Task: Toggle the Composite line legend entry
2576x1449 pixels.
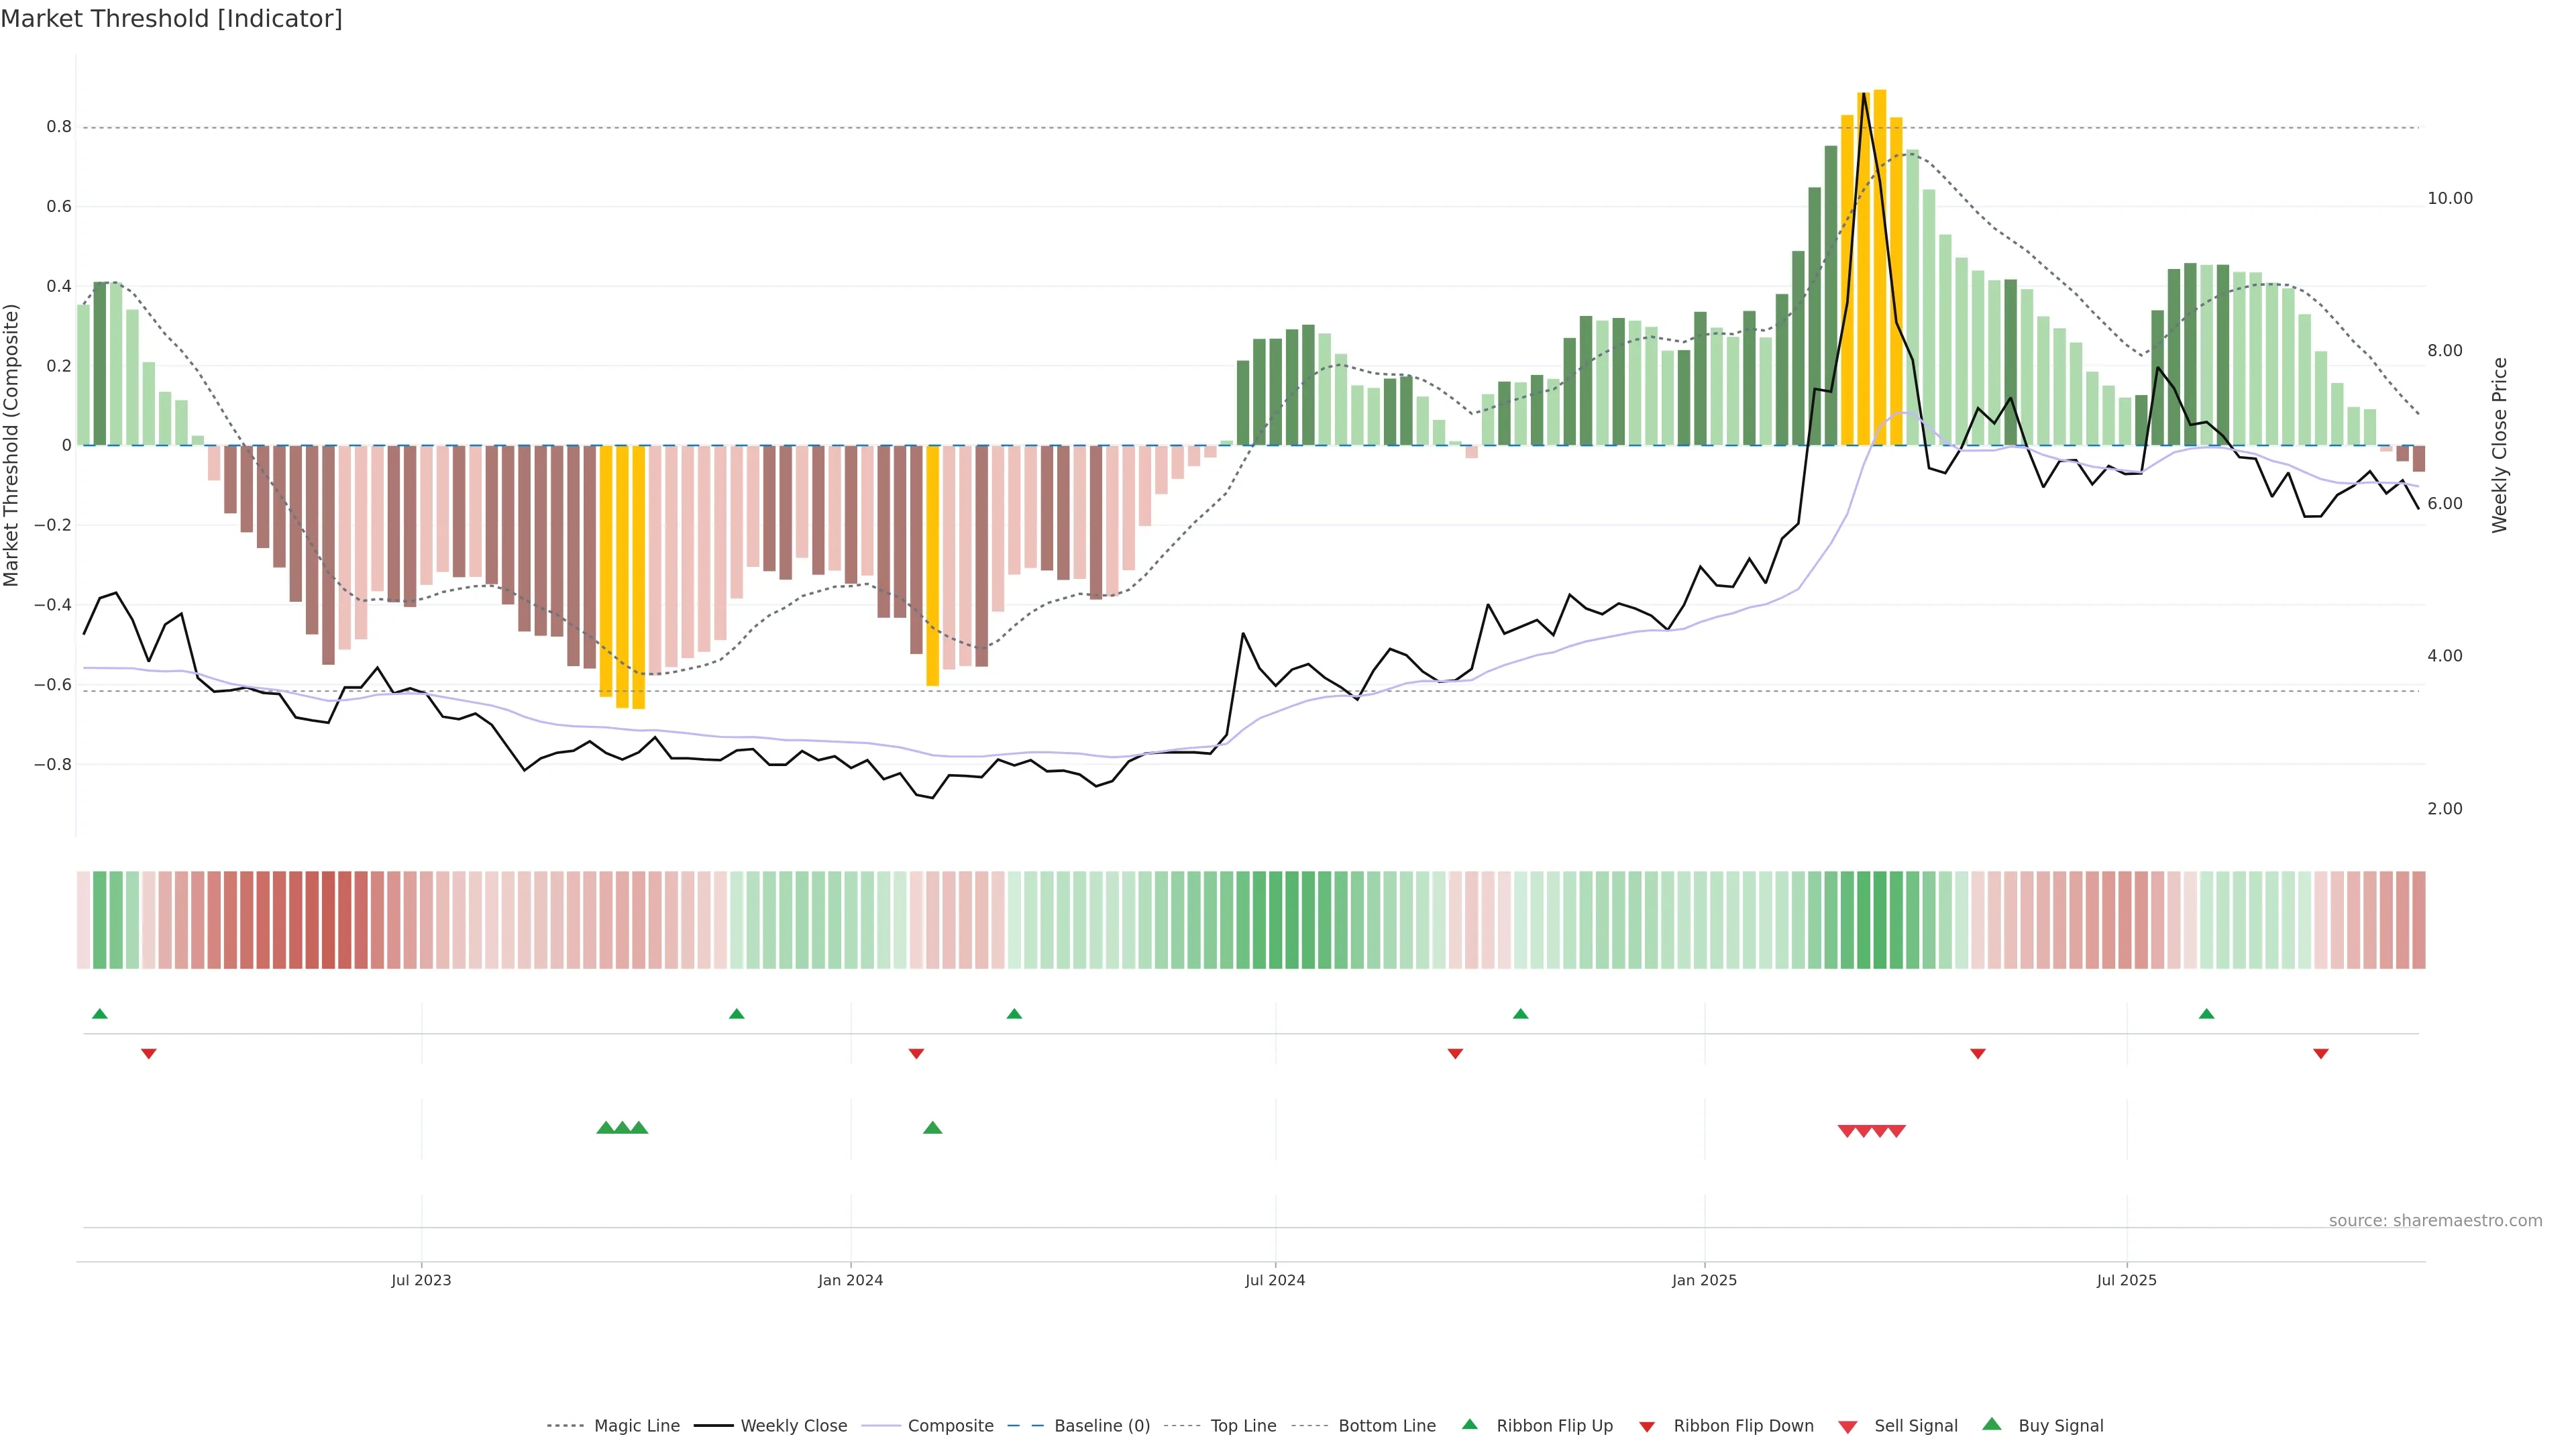Action: tap(950, 1426)
